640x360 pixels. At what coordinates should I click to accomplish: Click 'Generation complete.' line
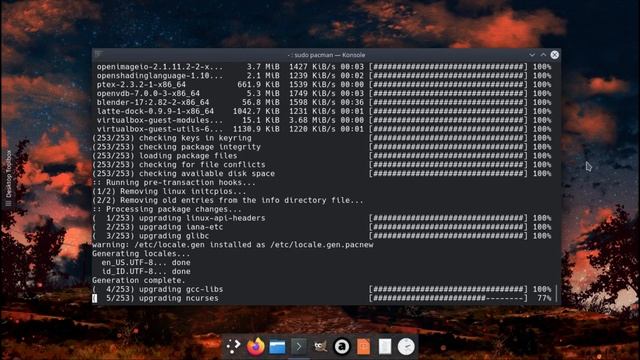[139, 280]
